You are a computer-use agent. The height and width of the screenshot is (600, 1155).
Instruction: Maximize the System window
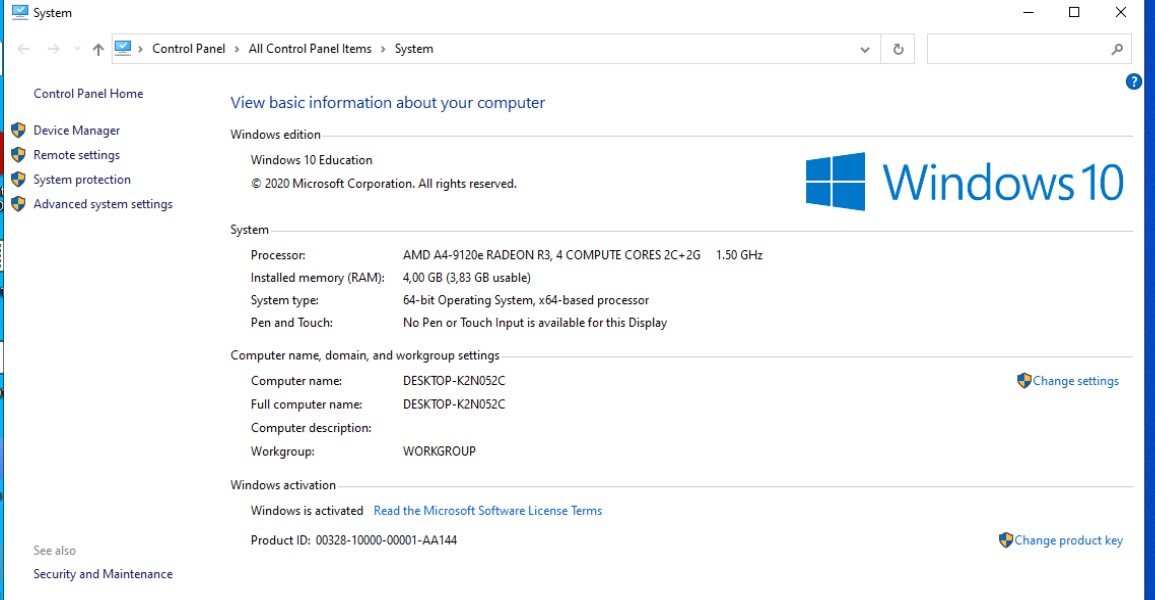tap(1074, 13)
